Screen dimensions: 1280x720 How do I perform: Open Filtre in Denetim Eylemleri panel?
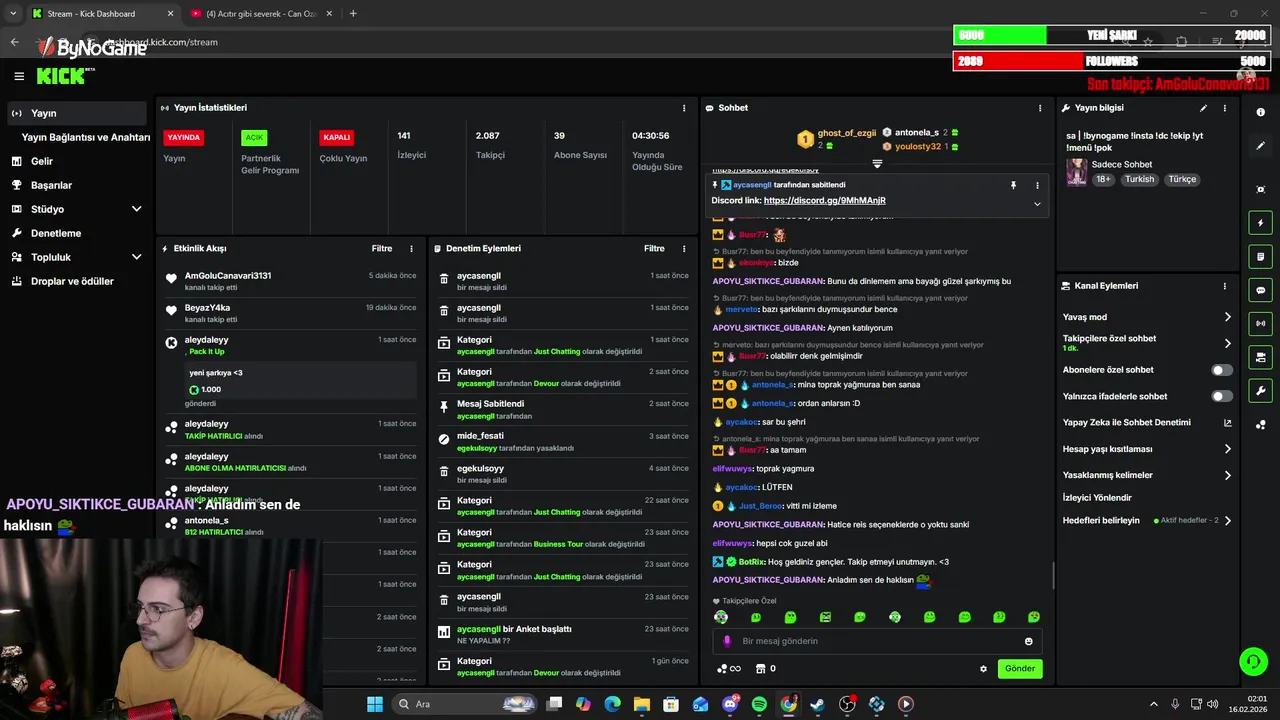(x=654, y=249)
